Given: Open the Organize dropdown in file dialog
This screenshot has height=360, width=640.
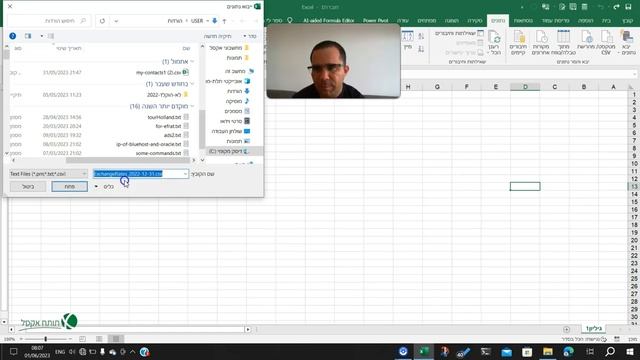Looking at the screenshot, I should (x=250, y=36).
